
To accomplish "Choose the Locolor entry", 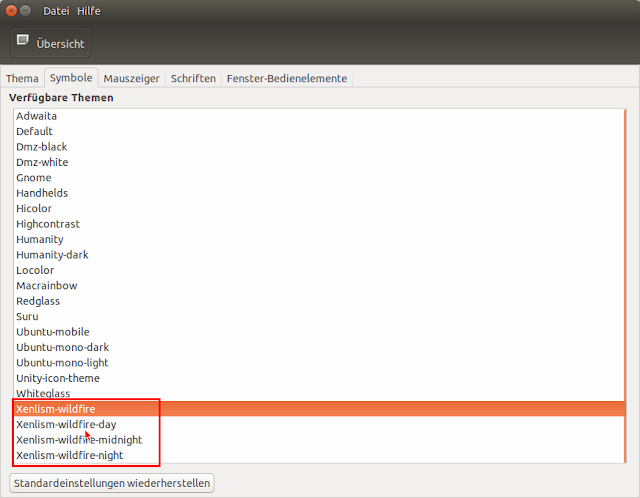I will (319, 270).
